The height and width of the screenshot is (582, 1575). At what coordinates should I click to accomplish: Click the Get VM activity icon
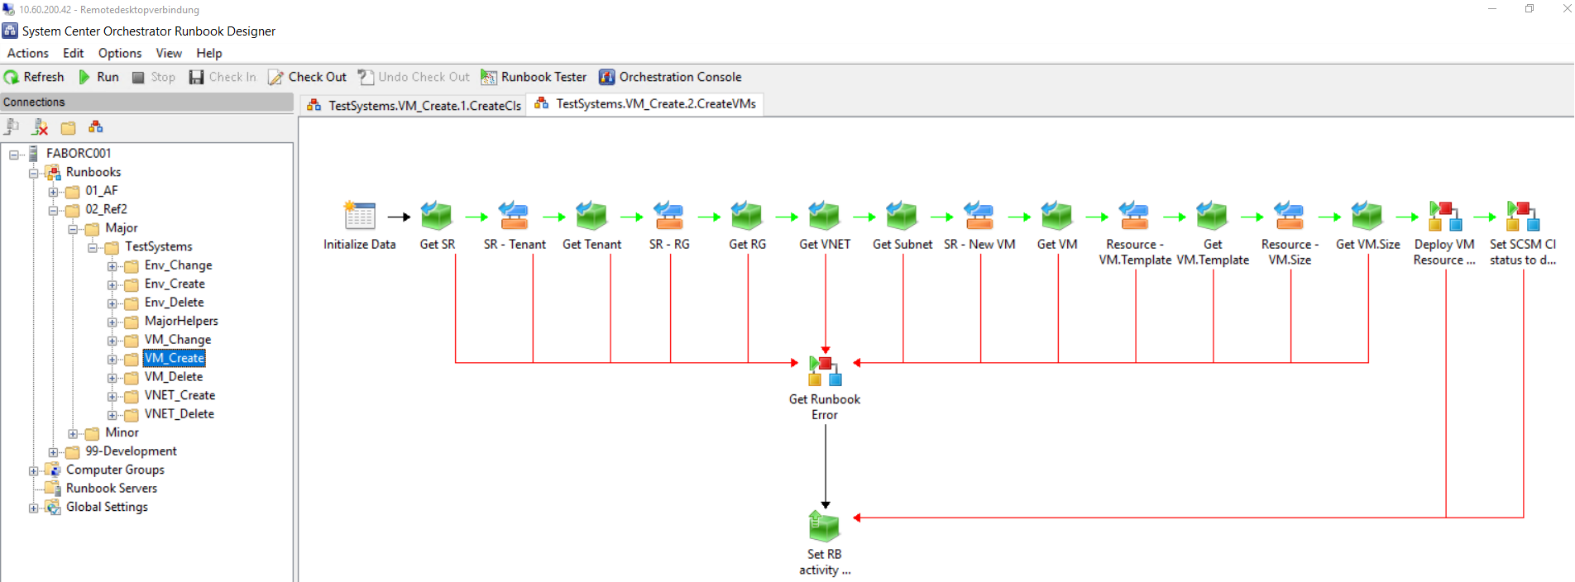coord(1057,216)
